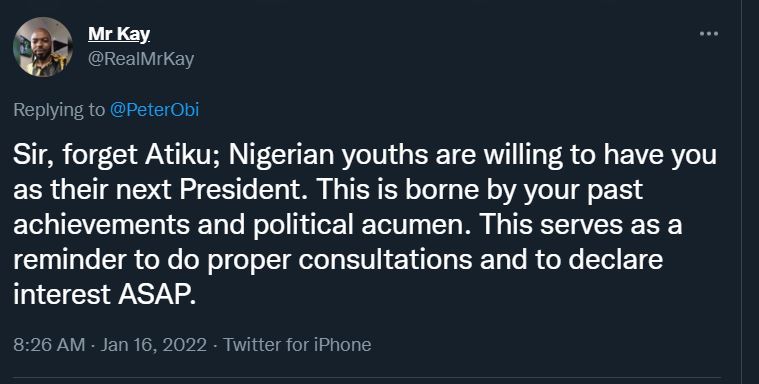Image resolution: width=759 pixels, height=384 pixels.
Task: Visit the @RealMrKay handle profile
Action: (x=141, y=59)
